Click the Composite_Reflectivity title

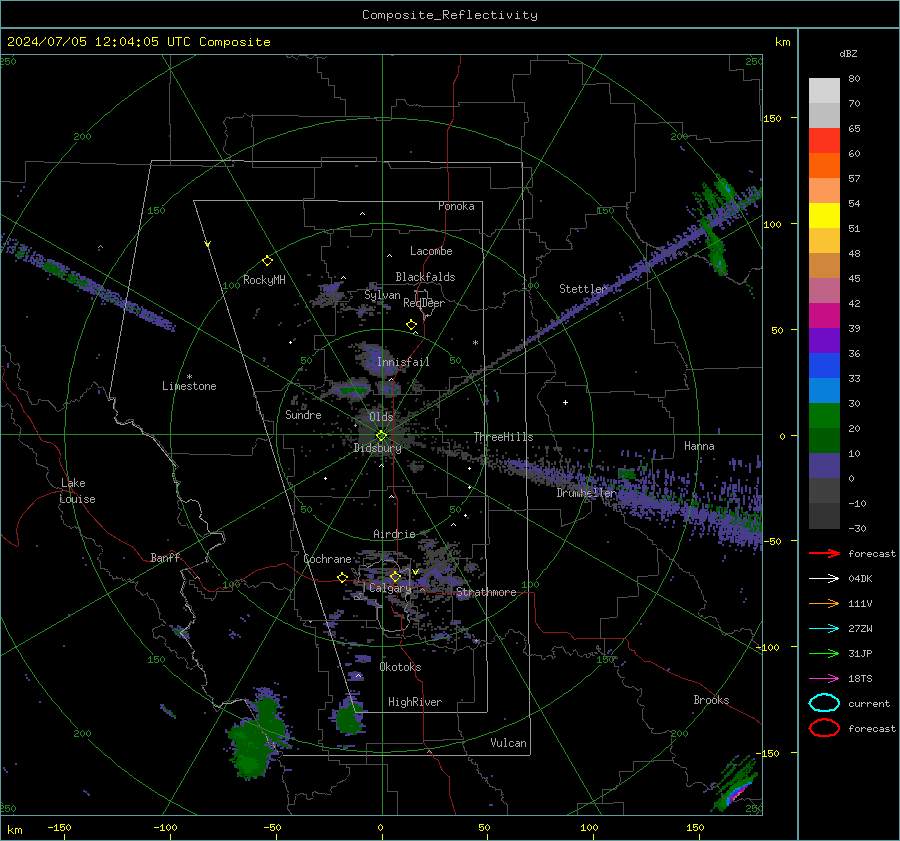click(x=450, y=15)
